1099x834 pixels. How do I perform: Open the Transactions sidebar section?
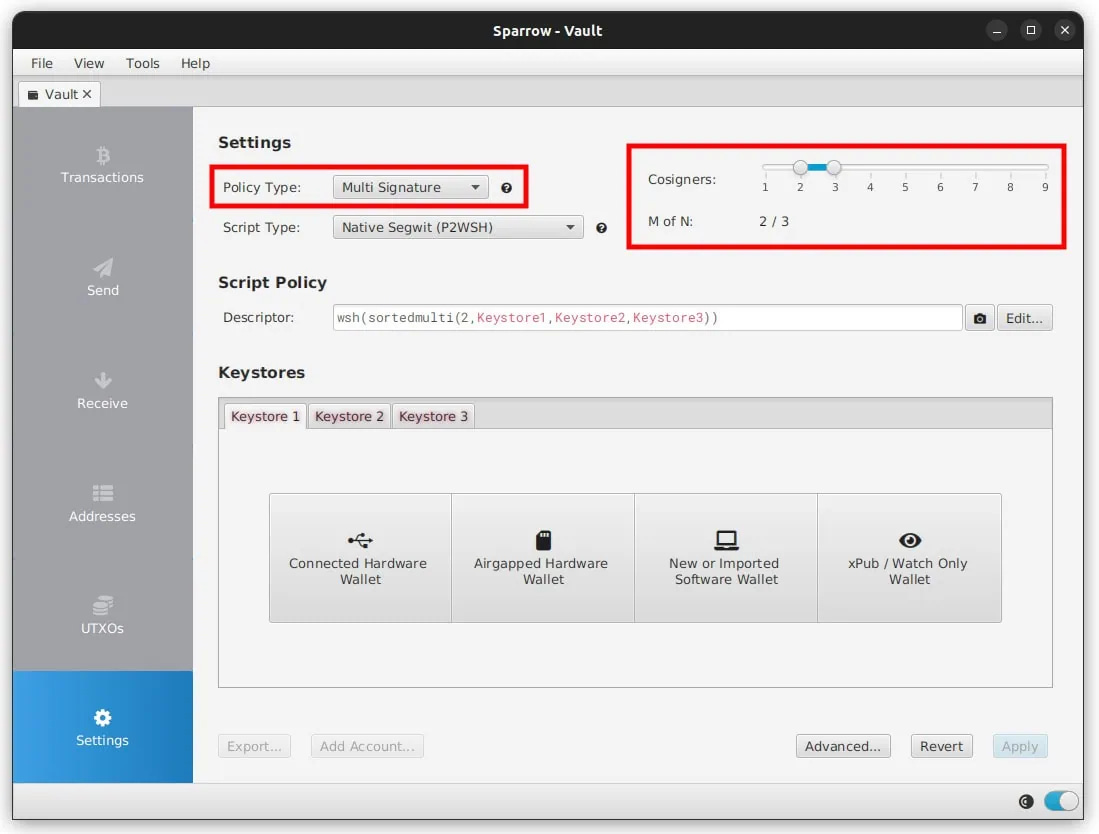[102, 166]
